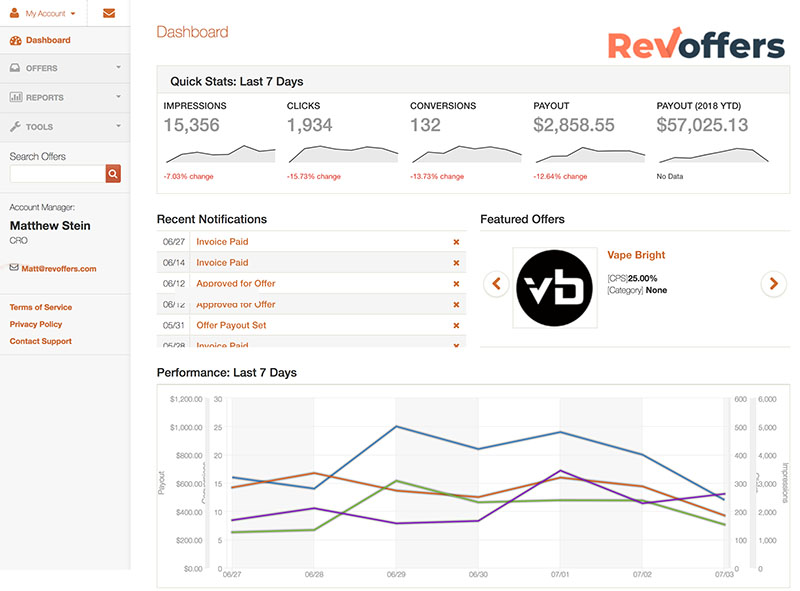Click the search magnifier button for offers
Screen dimensions: 800x591
click(113, 173)
